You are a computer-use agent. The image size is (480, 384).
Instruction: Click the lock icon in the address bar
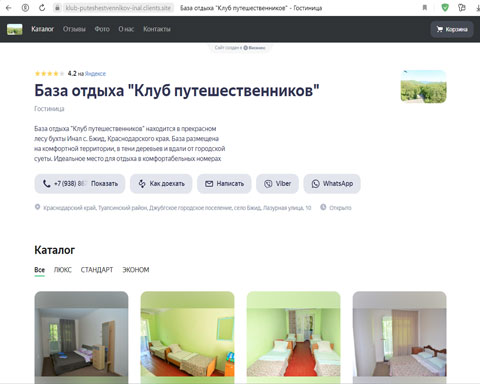click(x=57, y=8)
